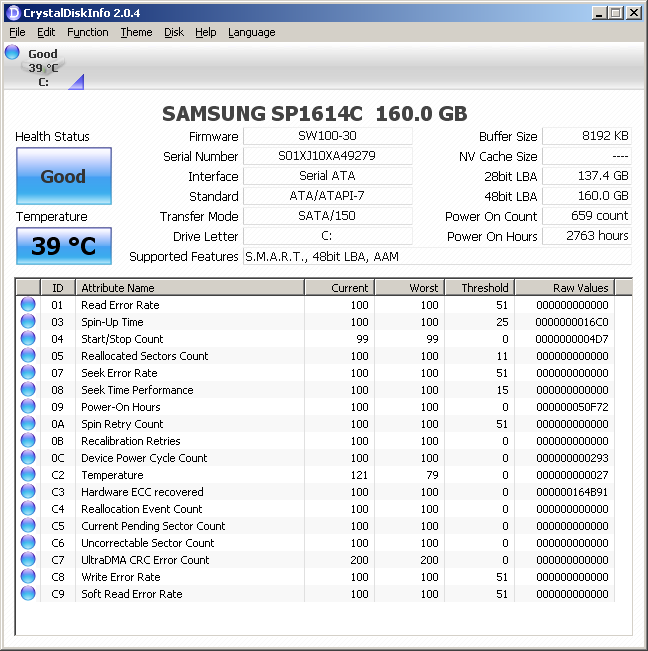Click raw value 0000000016C0

pos(572,322)
